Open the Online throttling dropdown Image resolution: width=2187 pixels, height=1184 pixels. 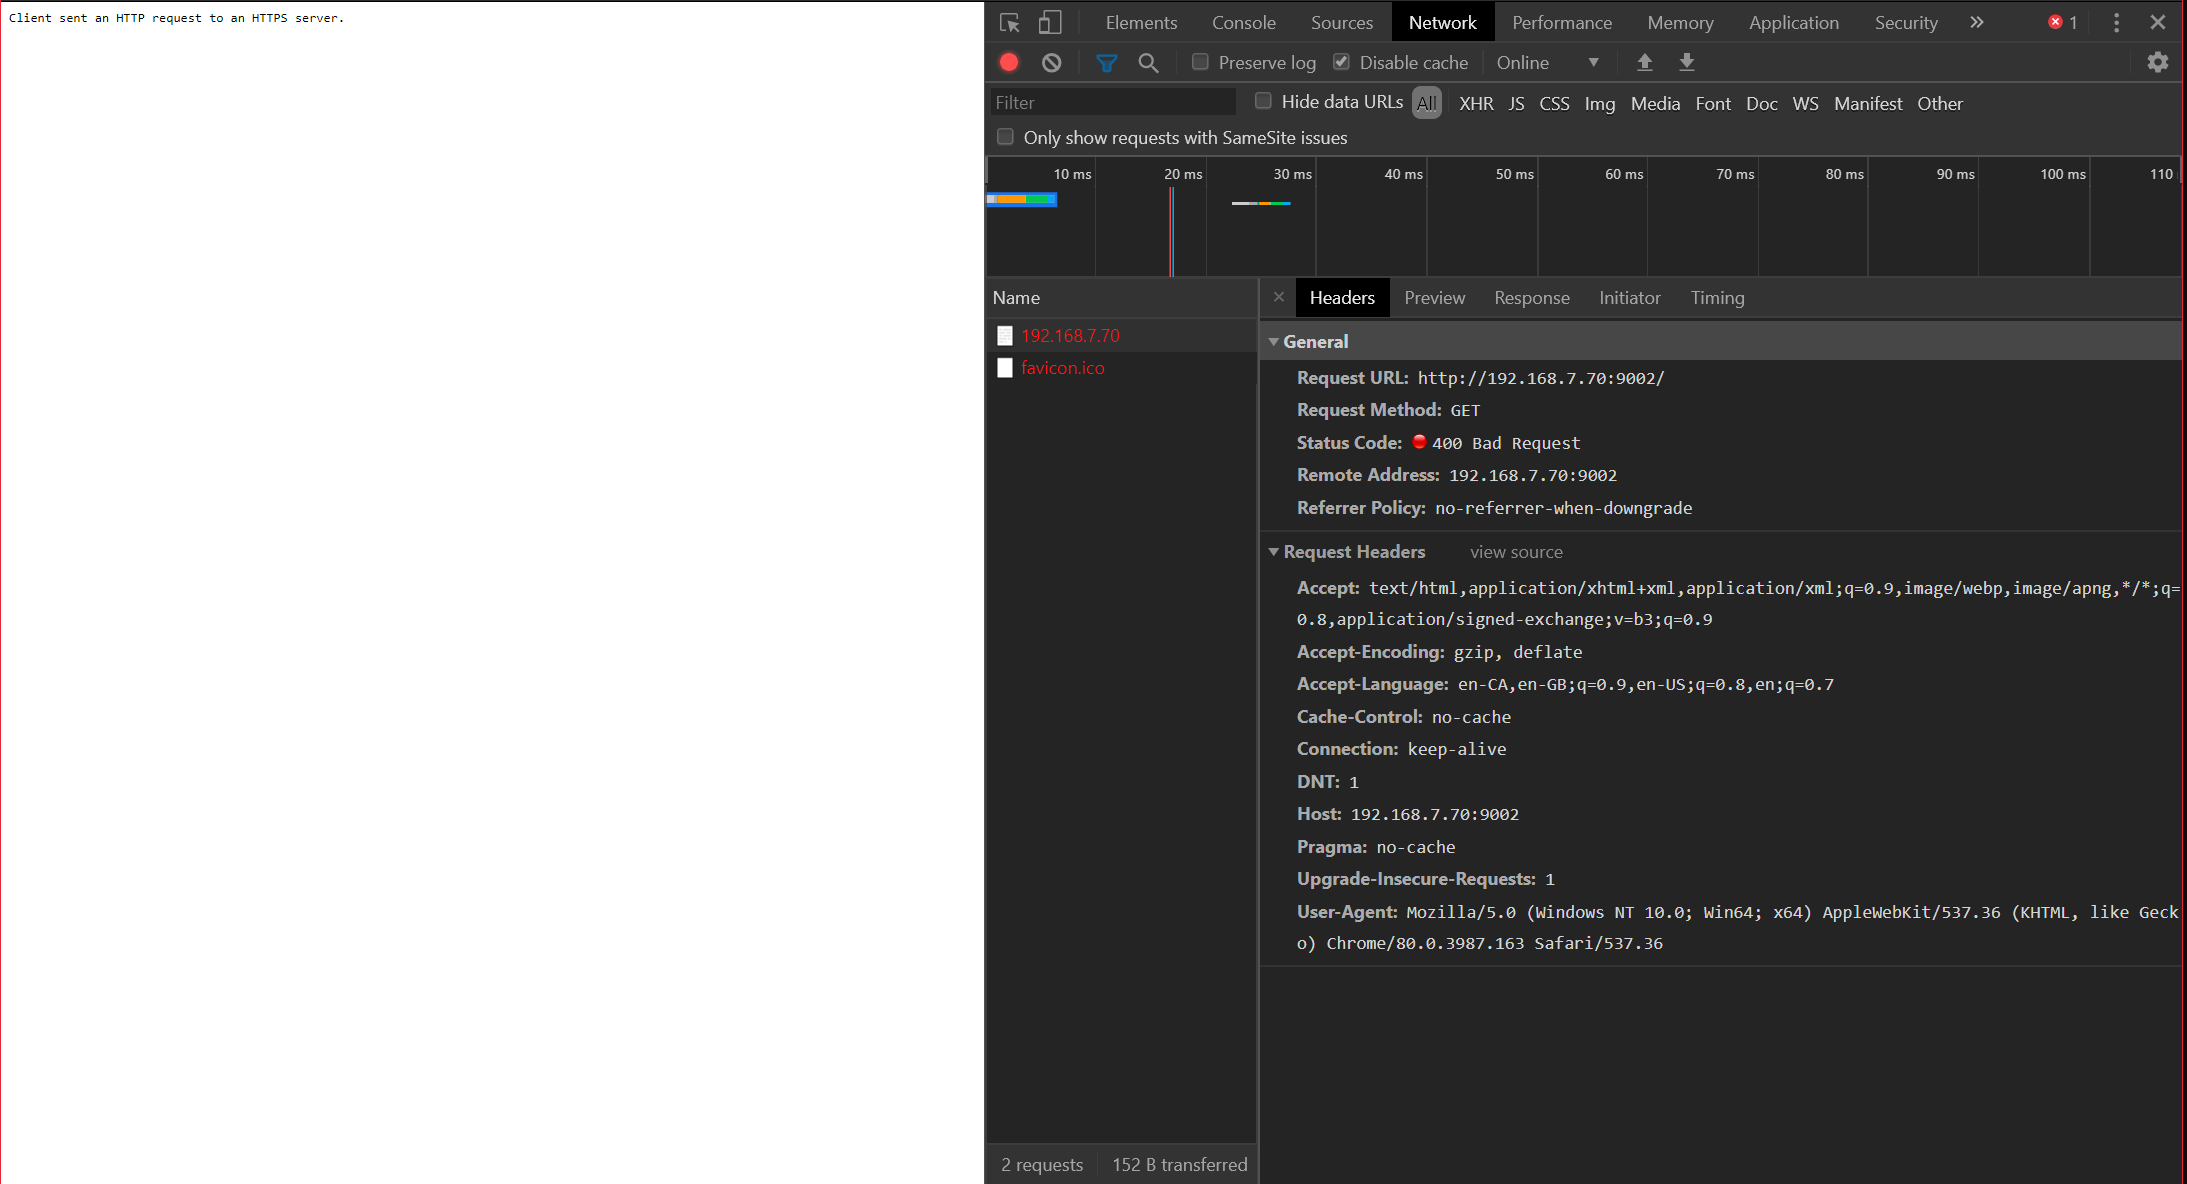coord(1546,62)
